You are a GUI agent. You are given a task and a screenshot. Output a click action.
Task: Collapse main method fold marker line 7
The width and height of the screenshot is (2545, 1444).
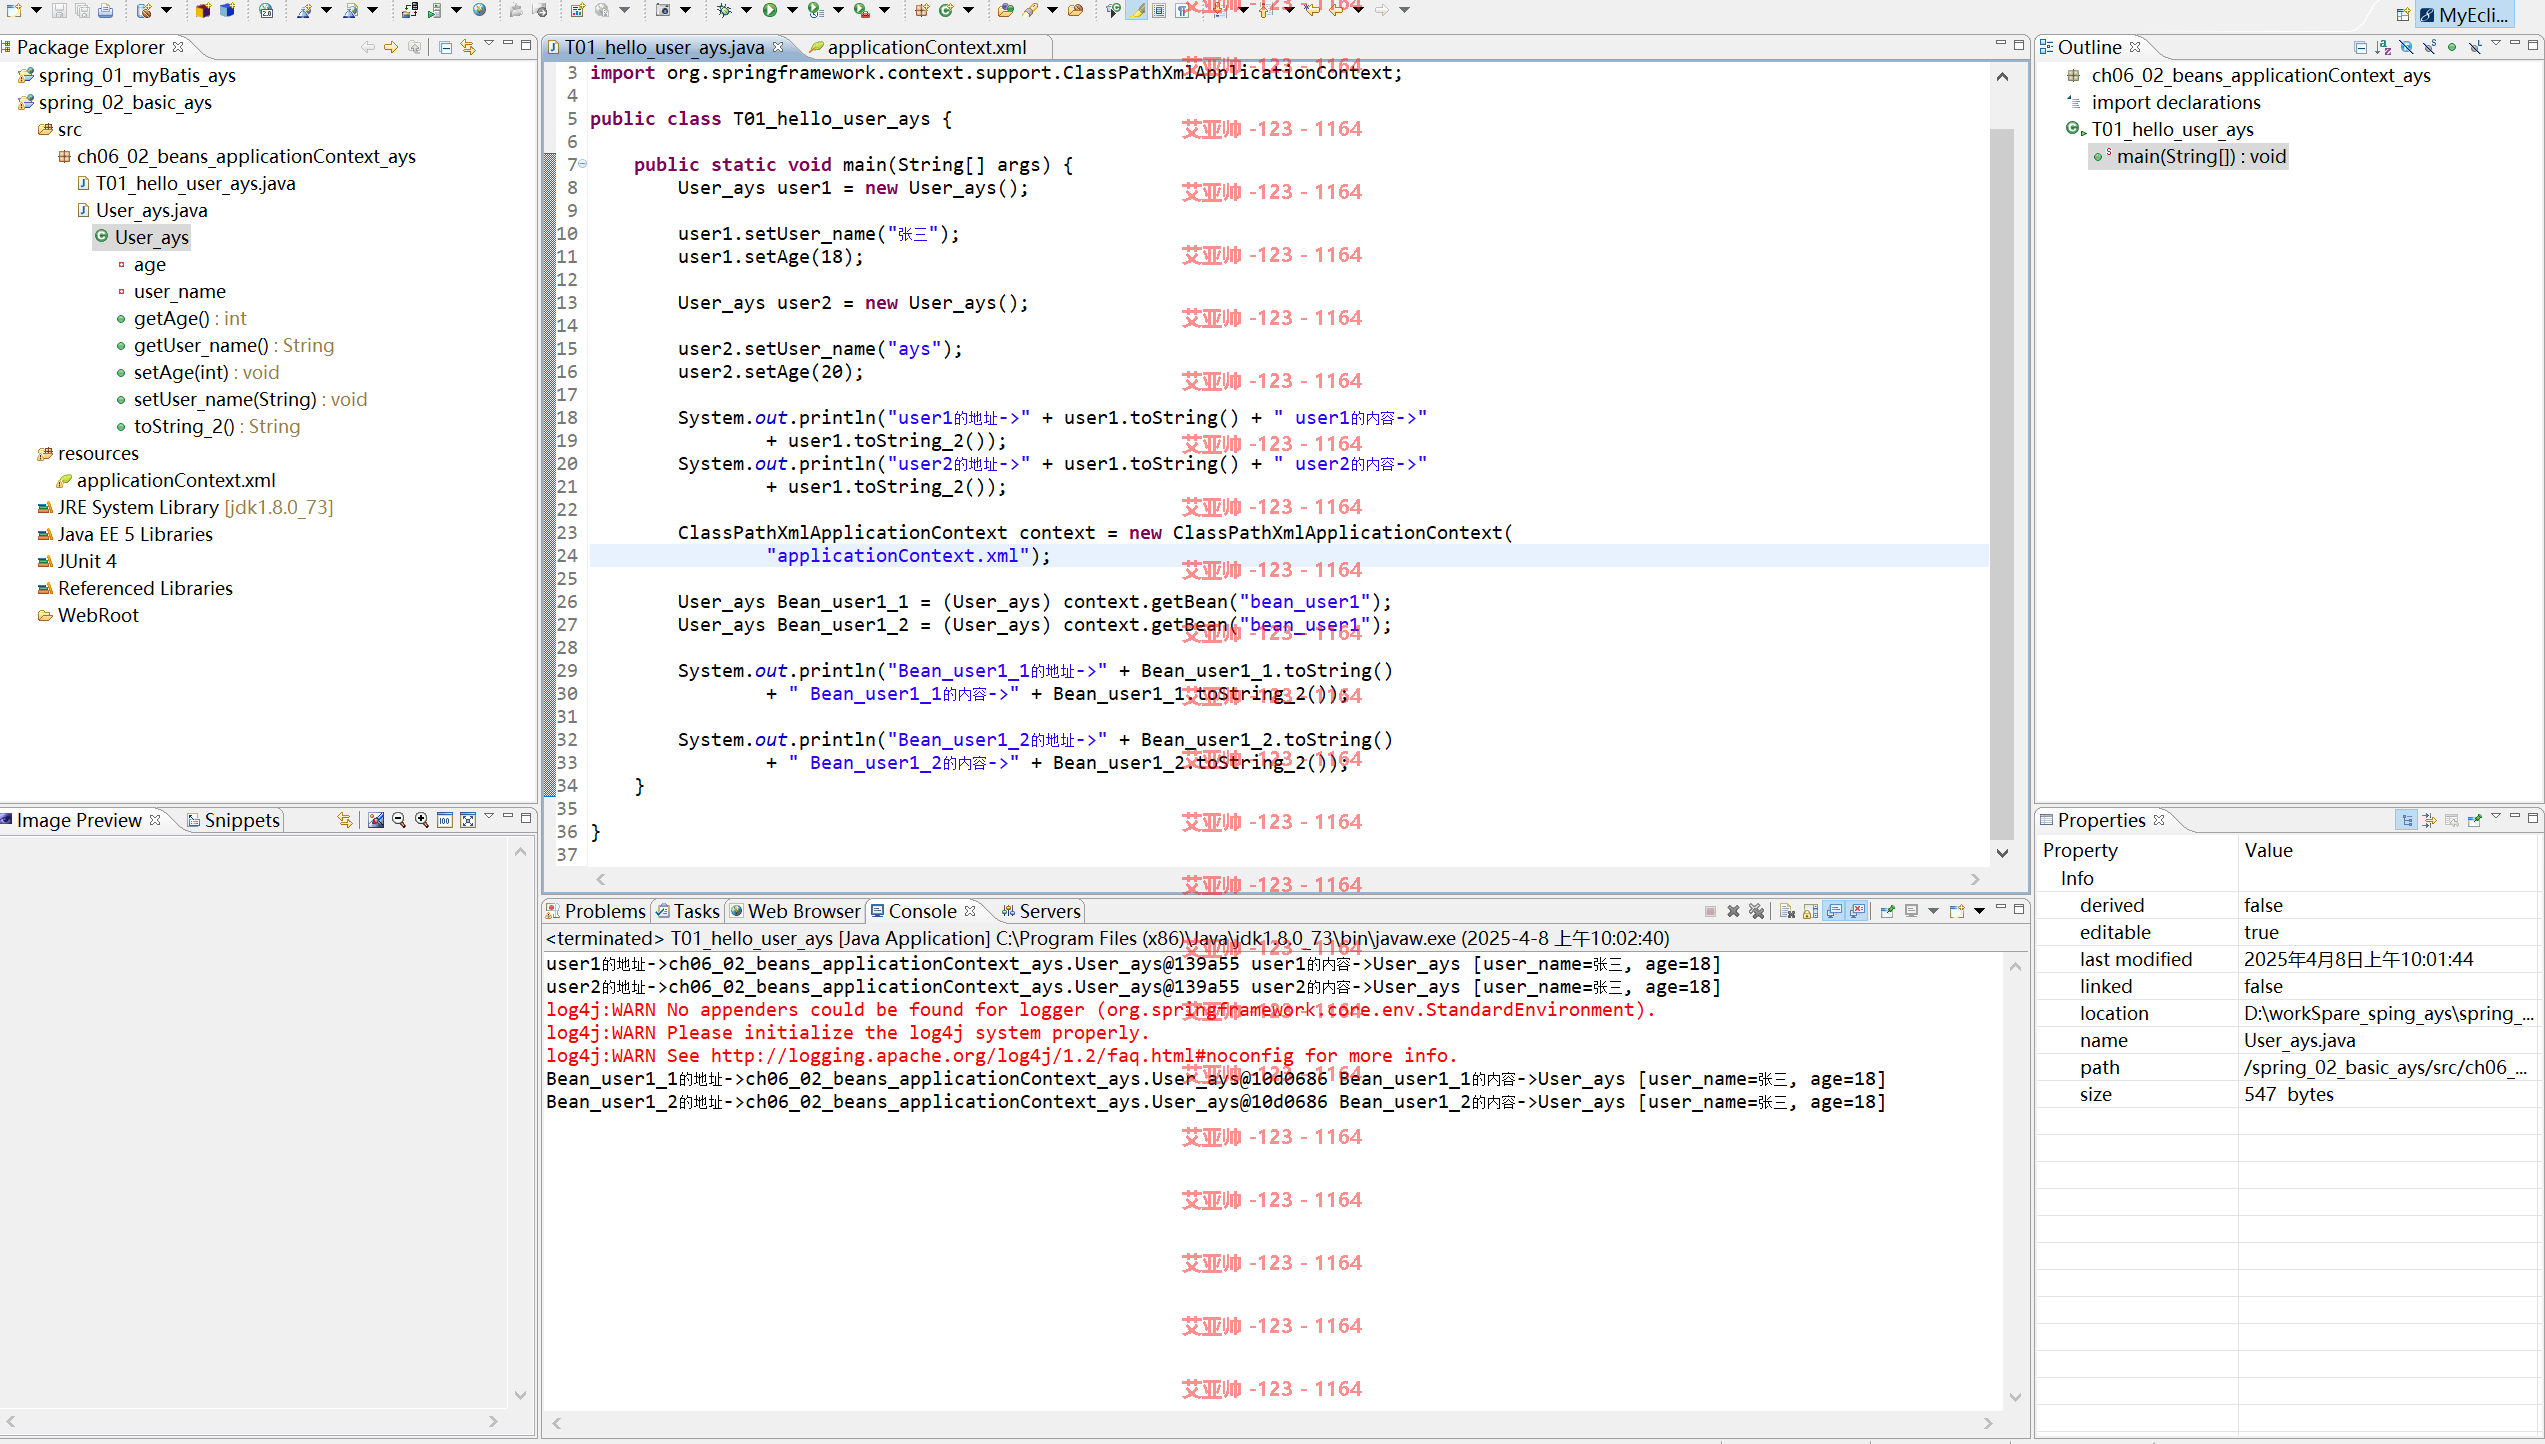pos(583,164)
